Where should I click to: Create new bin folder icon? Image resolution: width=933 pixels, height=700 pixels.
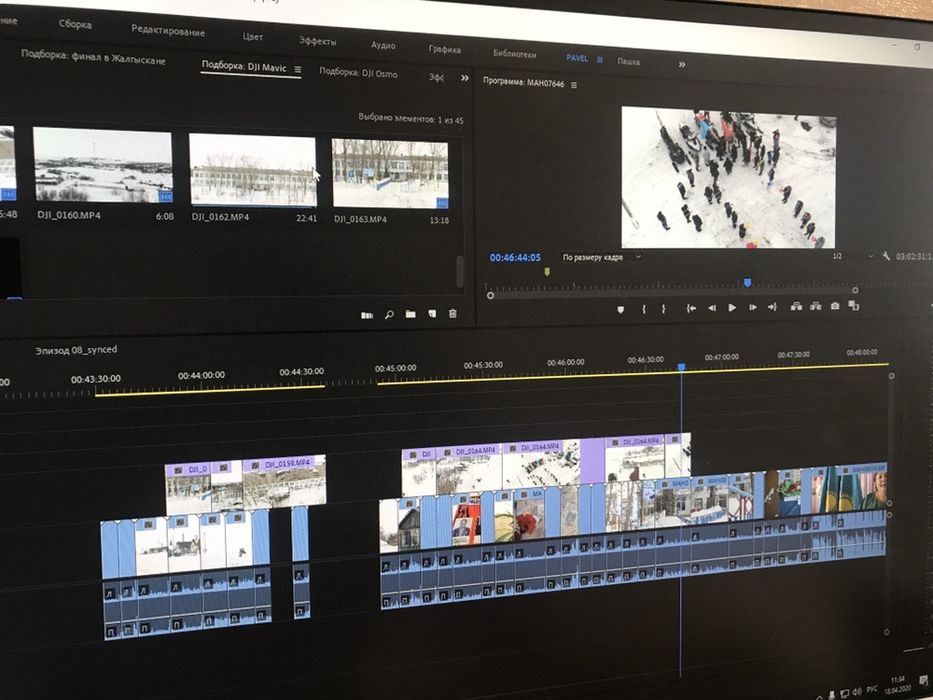[x=411, y=314]
